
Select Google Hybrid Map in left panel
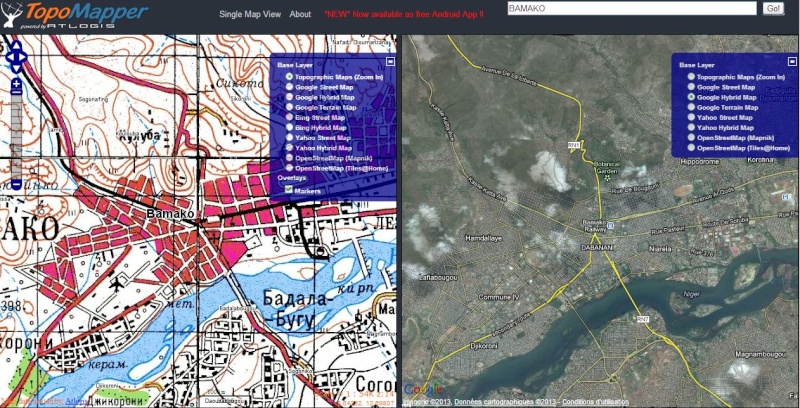point(289,97)
